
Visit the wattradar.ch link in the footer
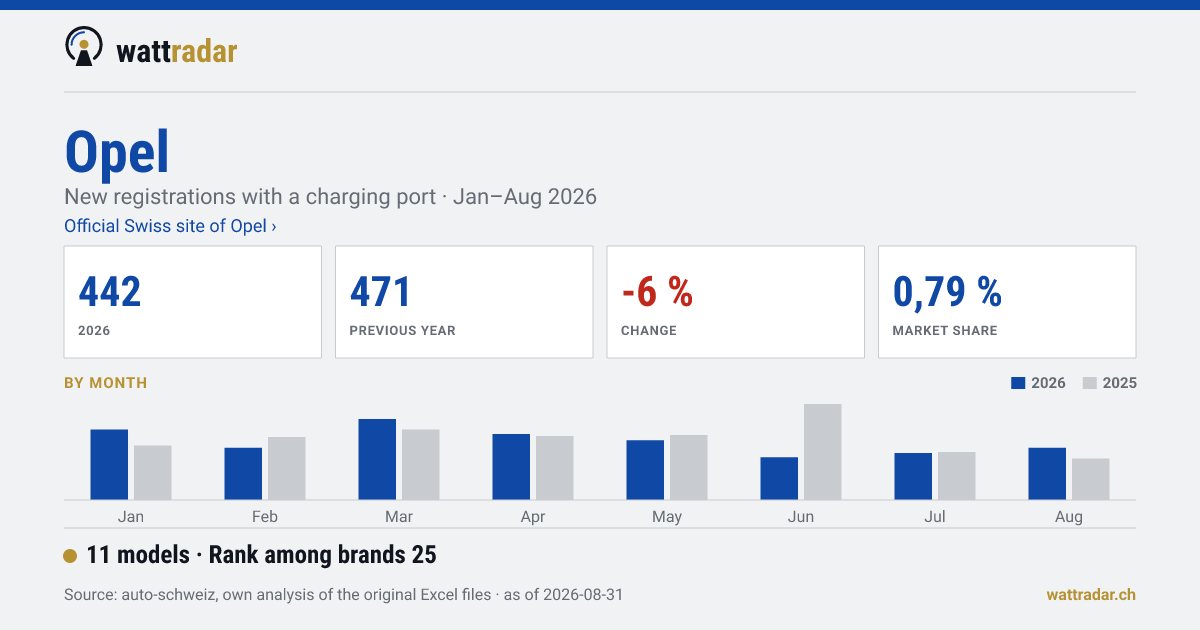point(1091,594)
